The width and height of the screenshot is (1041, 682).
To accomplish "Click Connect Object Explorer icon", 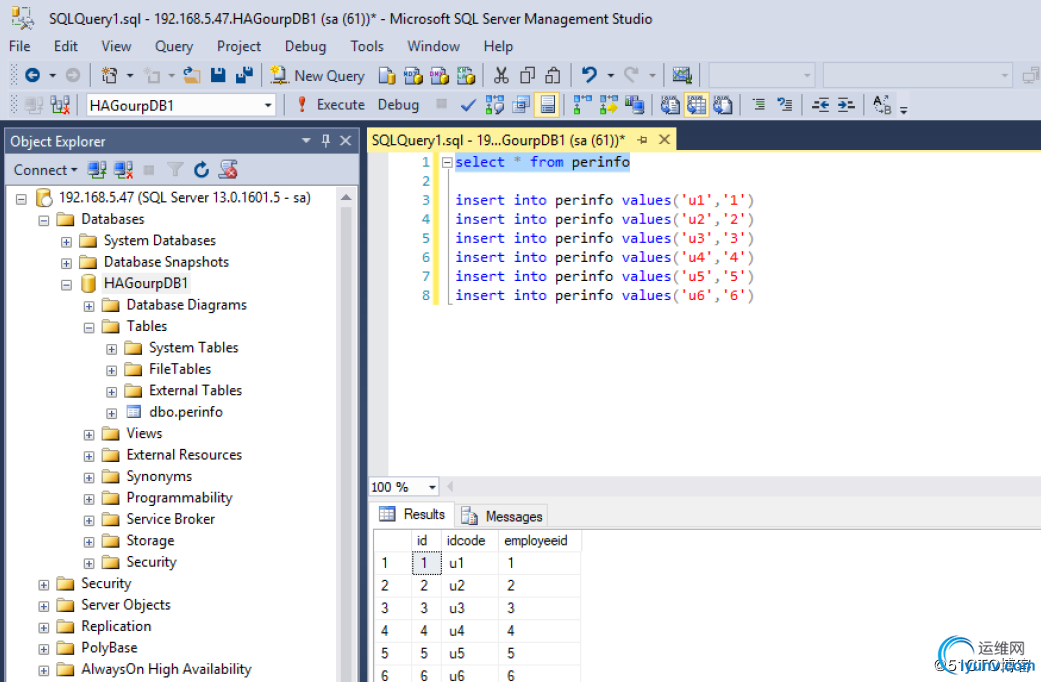I will click(x=98, y=170).
